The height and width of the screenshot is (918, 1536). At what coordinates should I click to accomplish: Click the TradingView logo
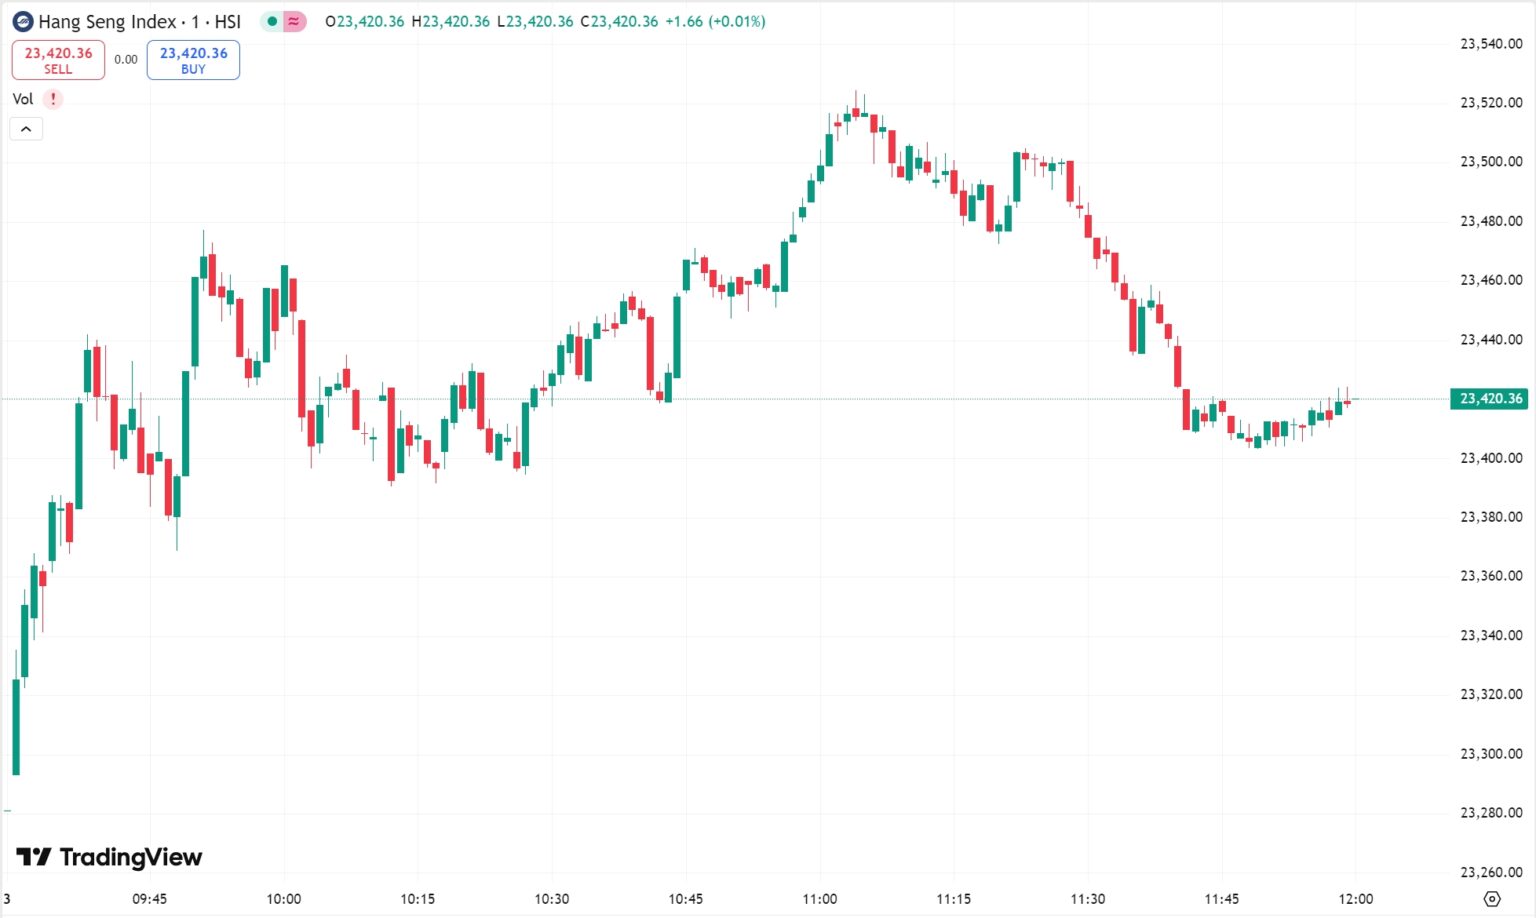coord(109,857)
